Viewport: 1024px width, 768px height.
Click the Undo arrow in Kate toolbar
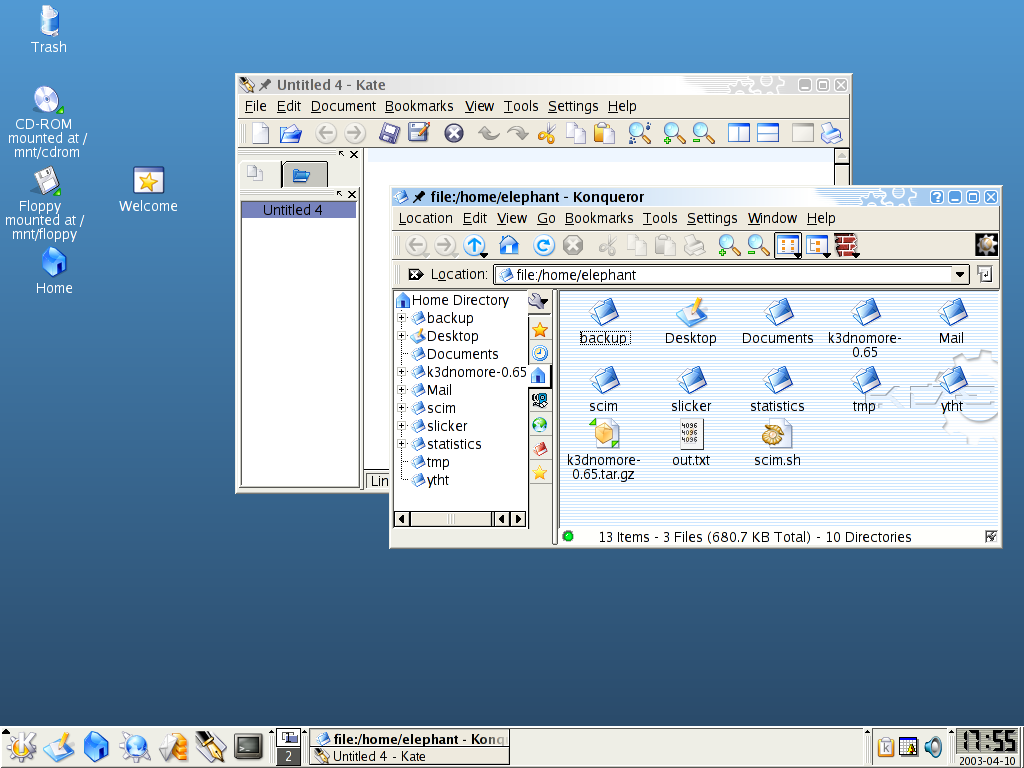(488, 134)
